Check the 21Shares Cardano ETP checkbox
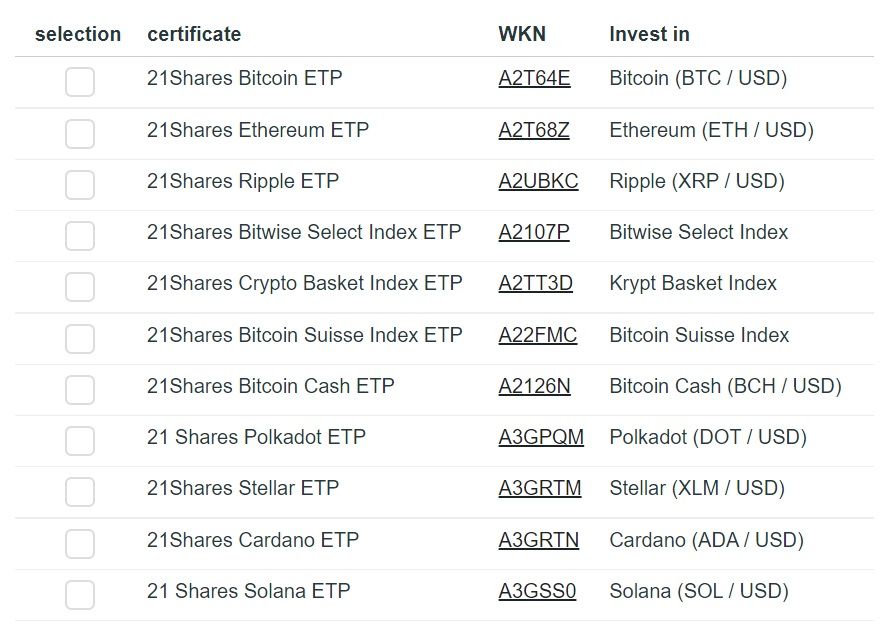The height and width of the screenshot is (633, 885). click(80, 543)
